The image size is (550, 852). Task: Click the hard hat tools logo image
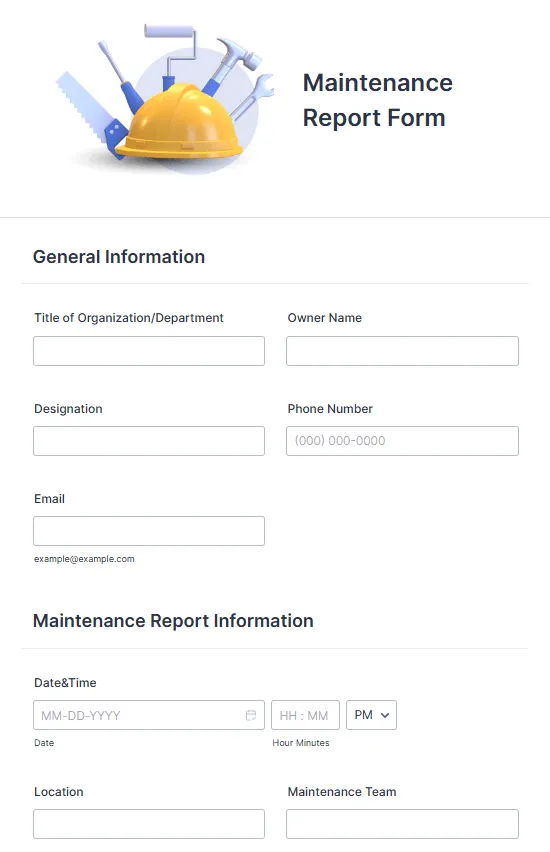click(165, 99)
